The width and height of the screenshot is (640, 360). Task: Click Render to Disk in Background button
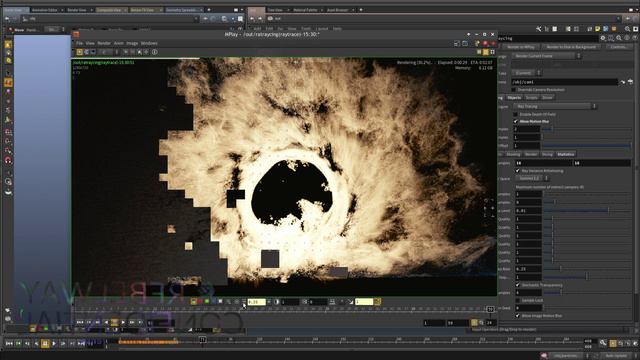[571, 47]
